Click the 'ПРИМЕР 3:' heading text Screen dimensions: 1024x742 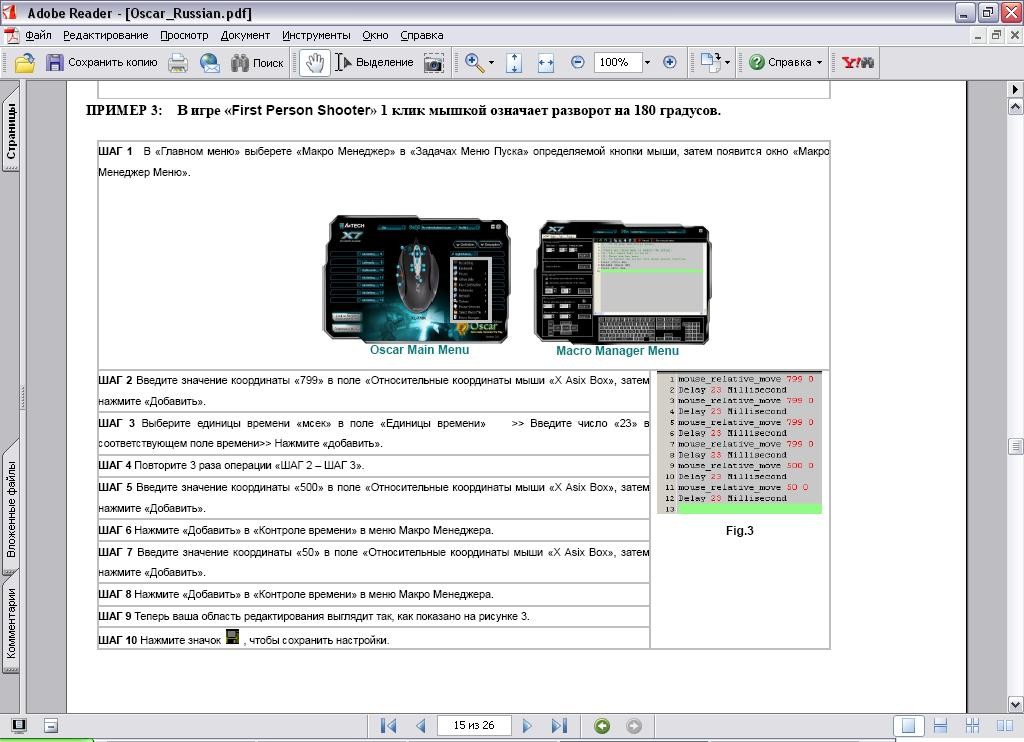pos(124,110)
